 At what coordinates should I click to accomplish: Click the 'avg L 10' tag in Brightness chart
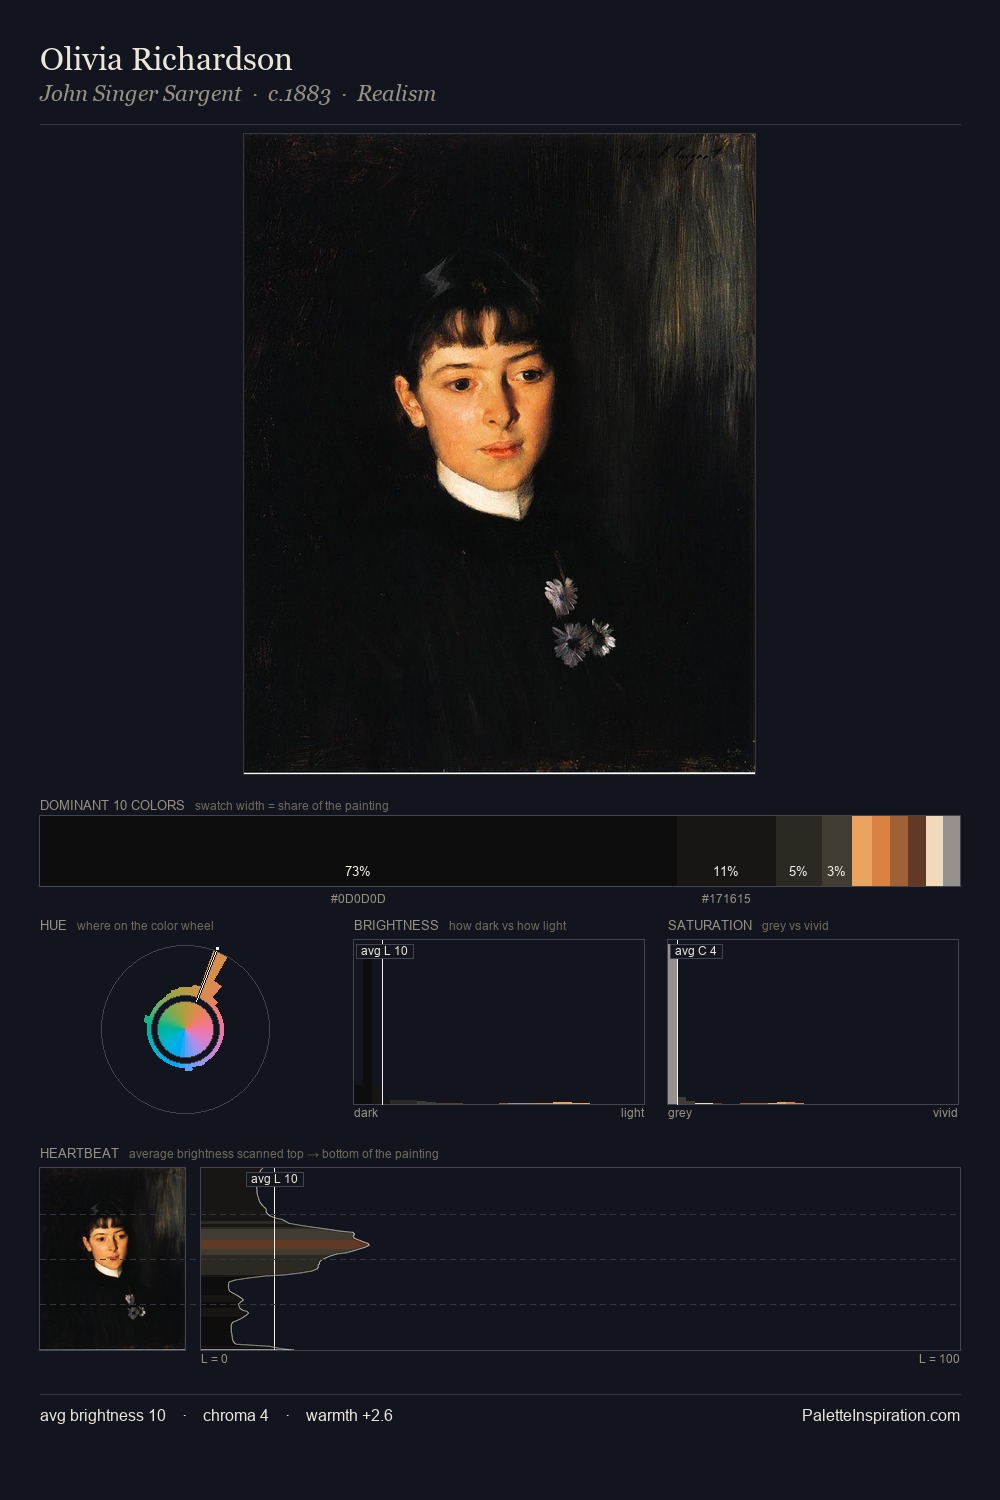[385, 951]
